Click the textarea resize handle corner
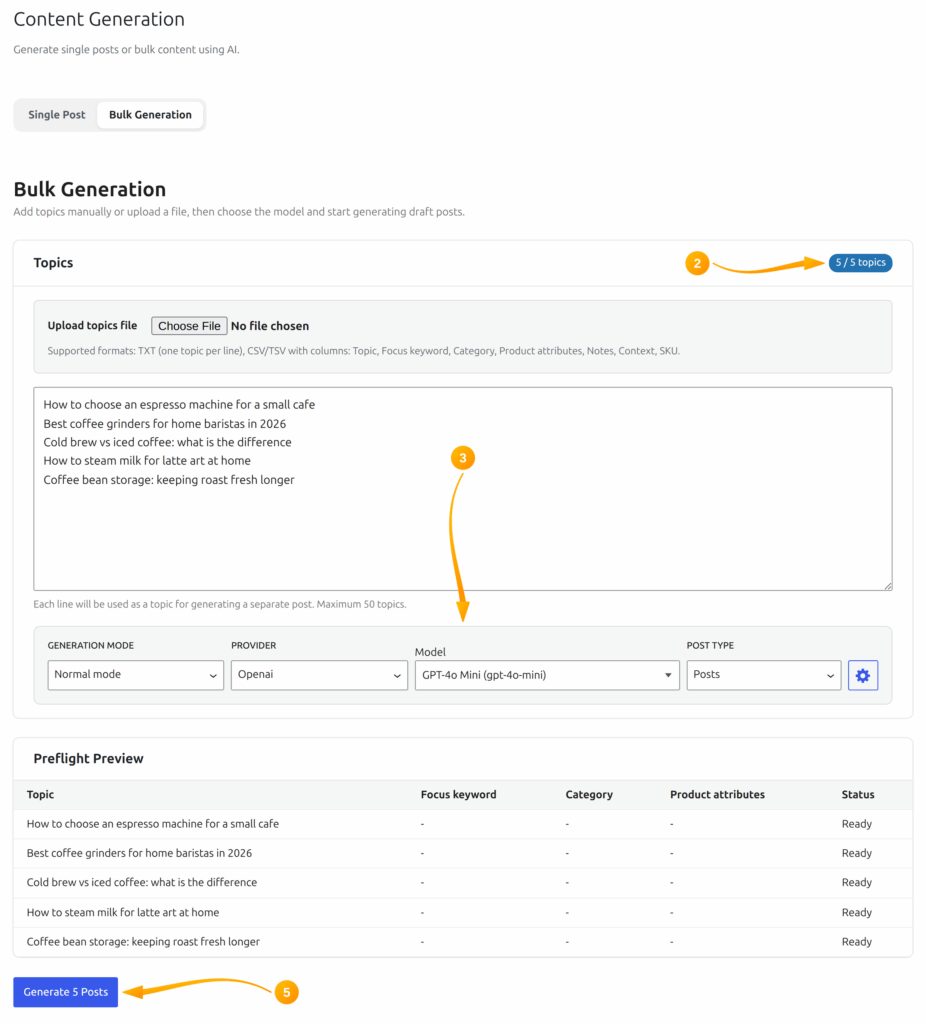Image resolution: width=926 pixels, height=1024 pixels. click(x=888, y=586)
